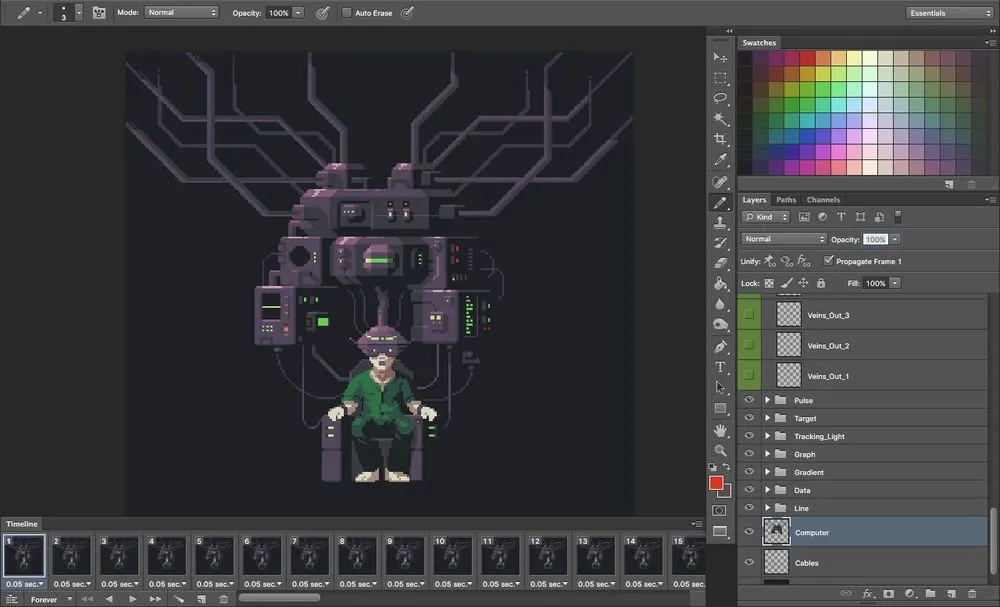Duplicate selected frame in Timeline

202,599
